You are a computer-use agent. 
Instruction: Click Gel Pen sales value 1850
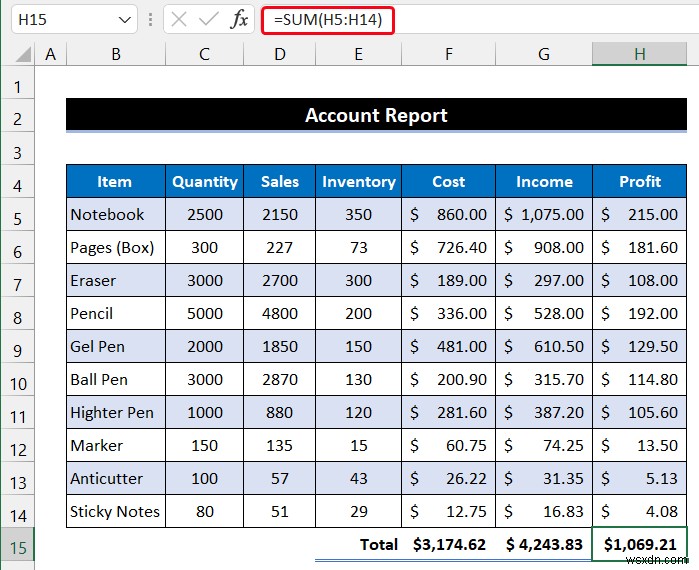[280, 346]
